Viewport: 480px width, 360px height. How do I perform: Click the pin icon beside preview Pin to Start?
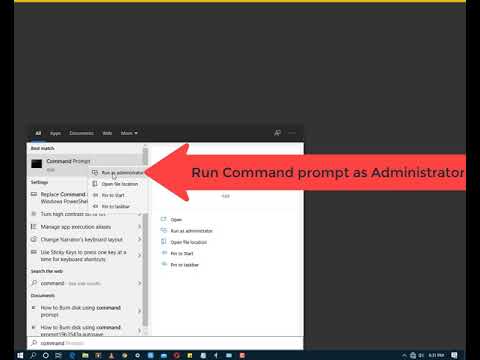(164, 253)
